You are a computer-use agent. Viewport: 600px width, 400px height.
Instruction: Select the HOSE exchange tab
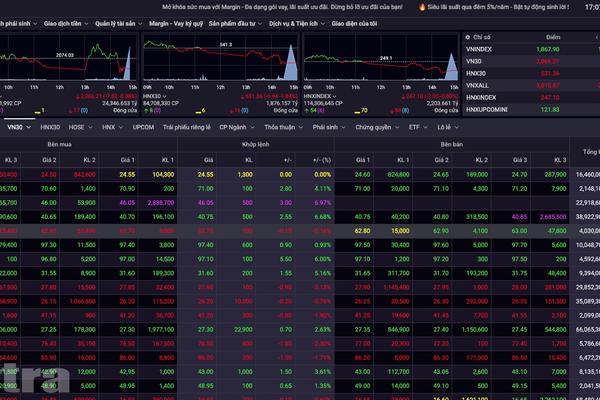[x=78, y=128]
